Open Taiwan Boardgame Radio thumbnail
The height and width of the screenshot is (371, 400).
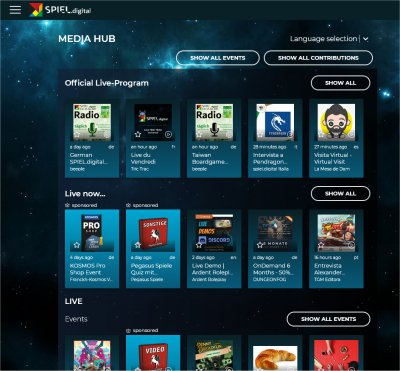pos(214,122)
